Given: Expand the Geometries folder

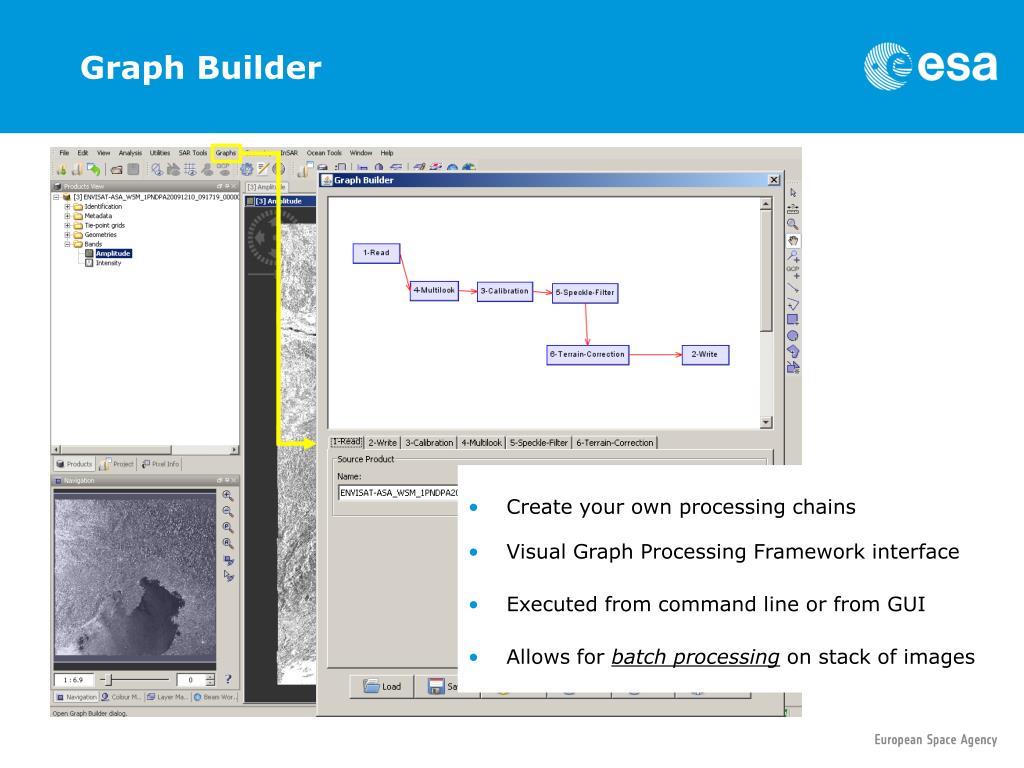Looking at the screenshot, I should click(x=67, y=234).
